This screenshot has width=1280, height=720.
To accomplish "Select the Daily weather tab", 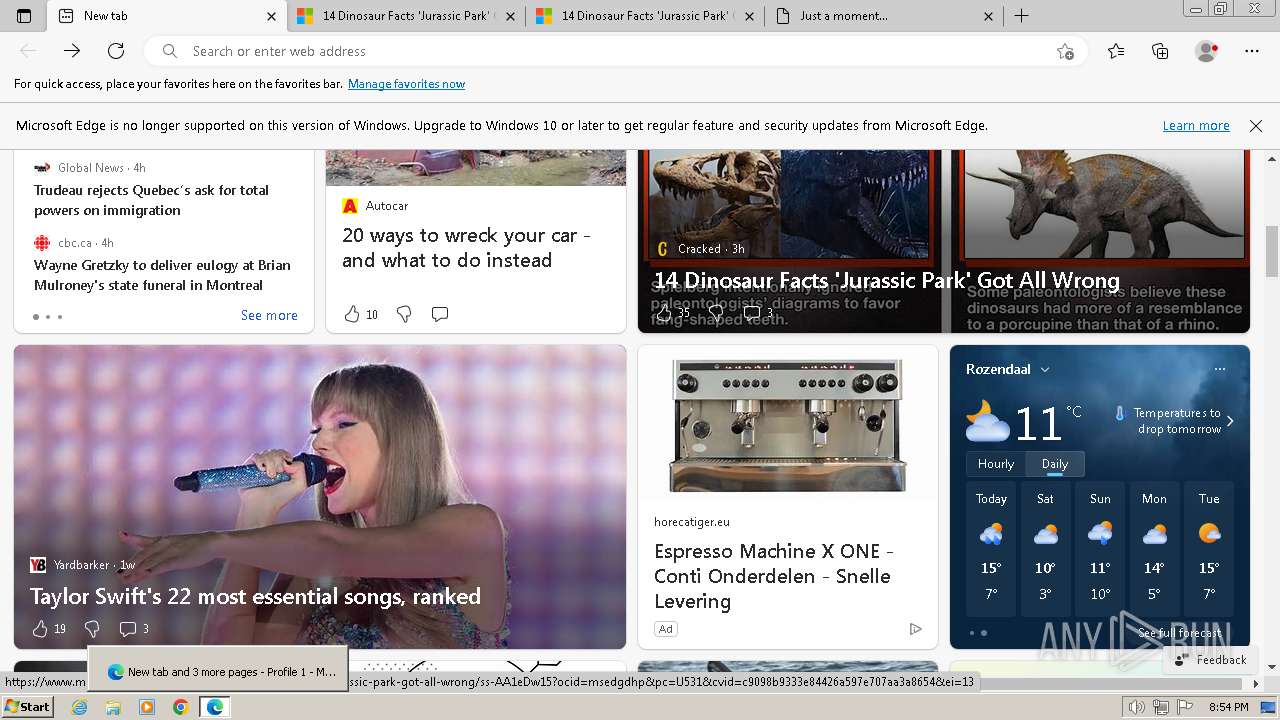I will [x=1055, y=464].
